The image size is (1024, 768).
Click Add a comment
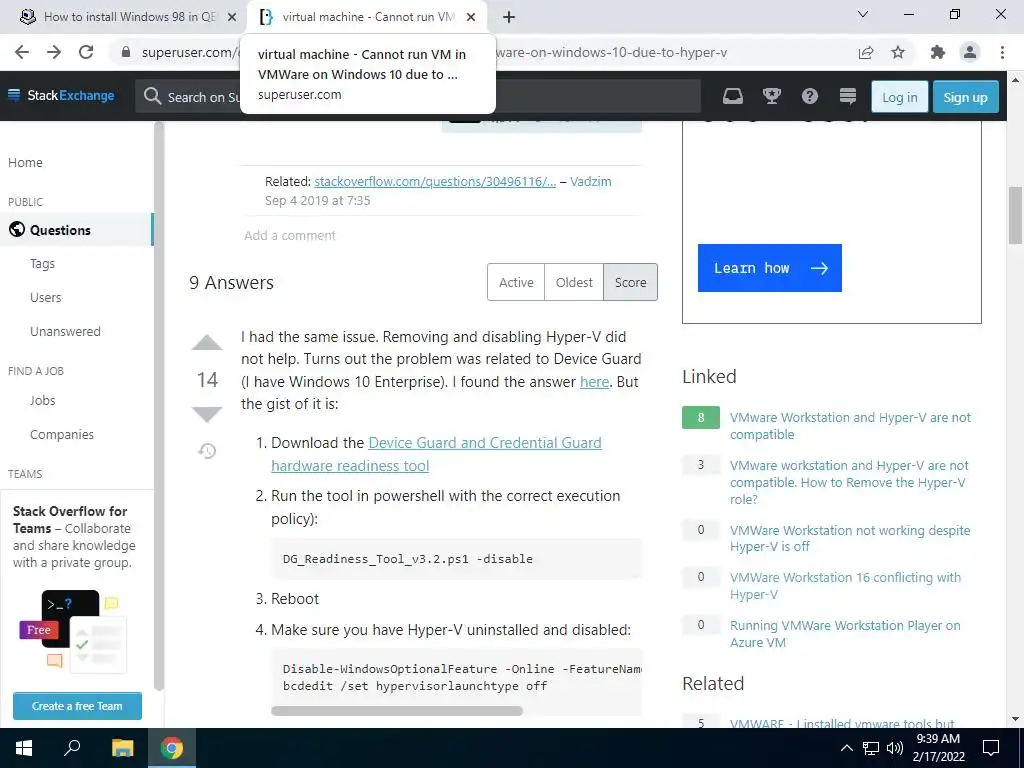coord(290,235)
